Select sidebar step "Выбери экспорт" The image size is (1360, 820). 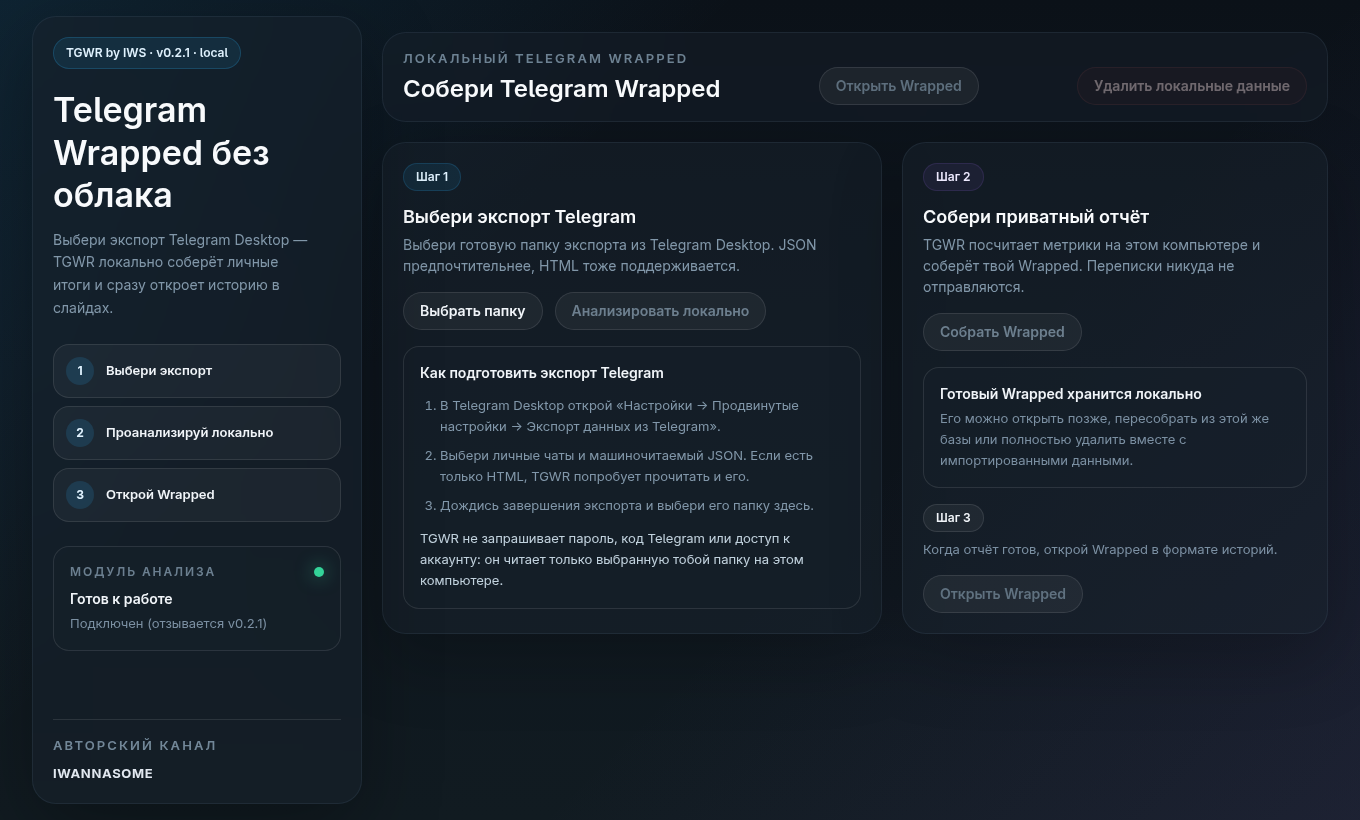coord(197,371)
